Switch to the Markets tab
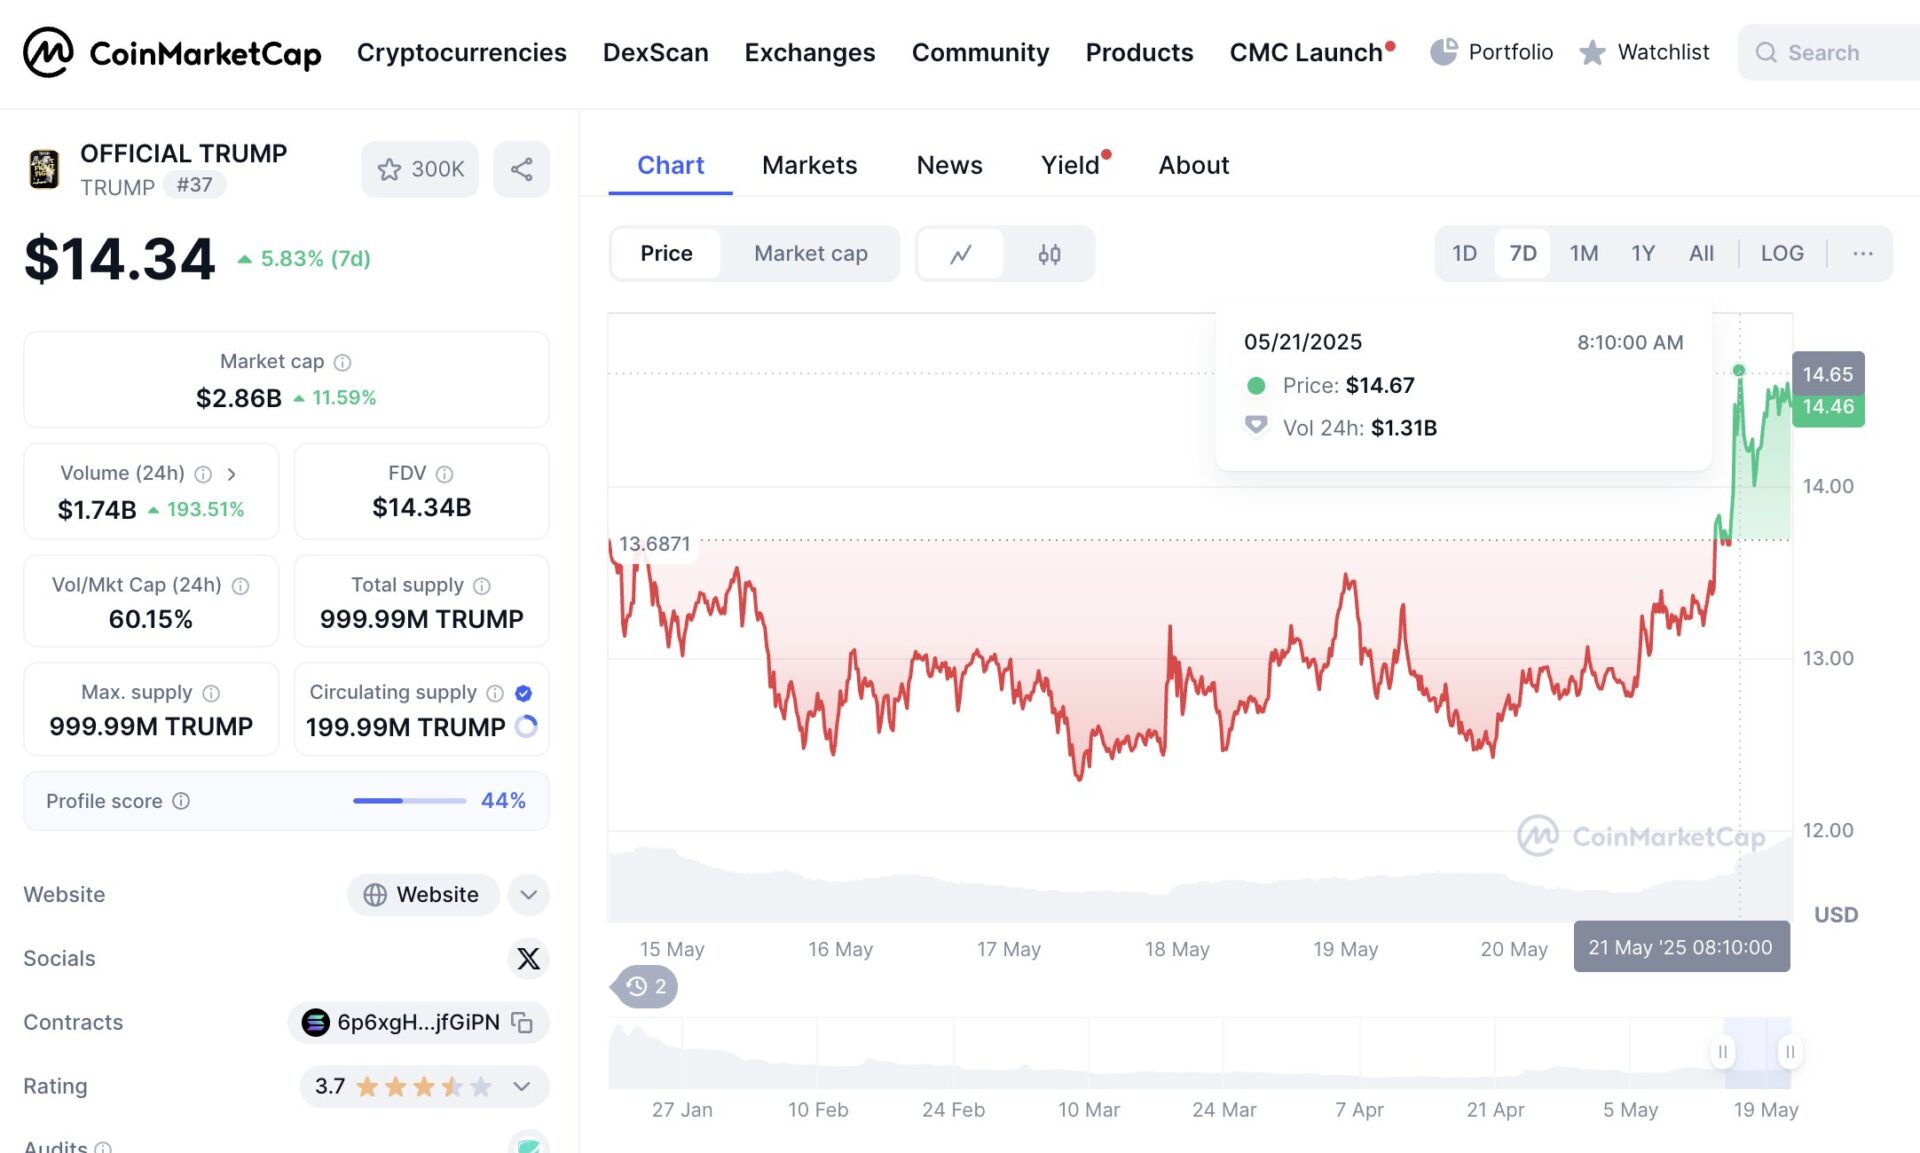 point(810,165)
